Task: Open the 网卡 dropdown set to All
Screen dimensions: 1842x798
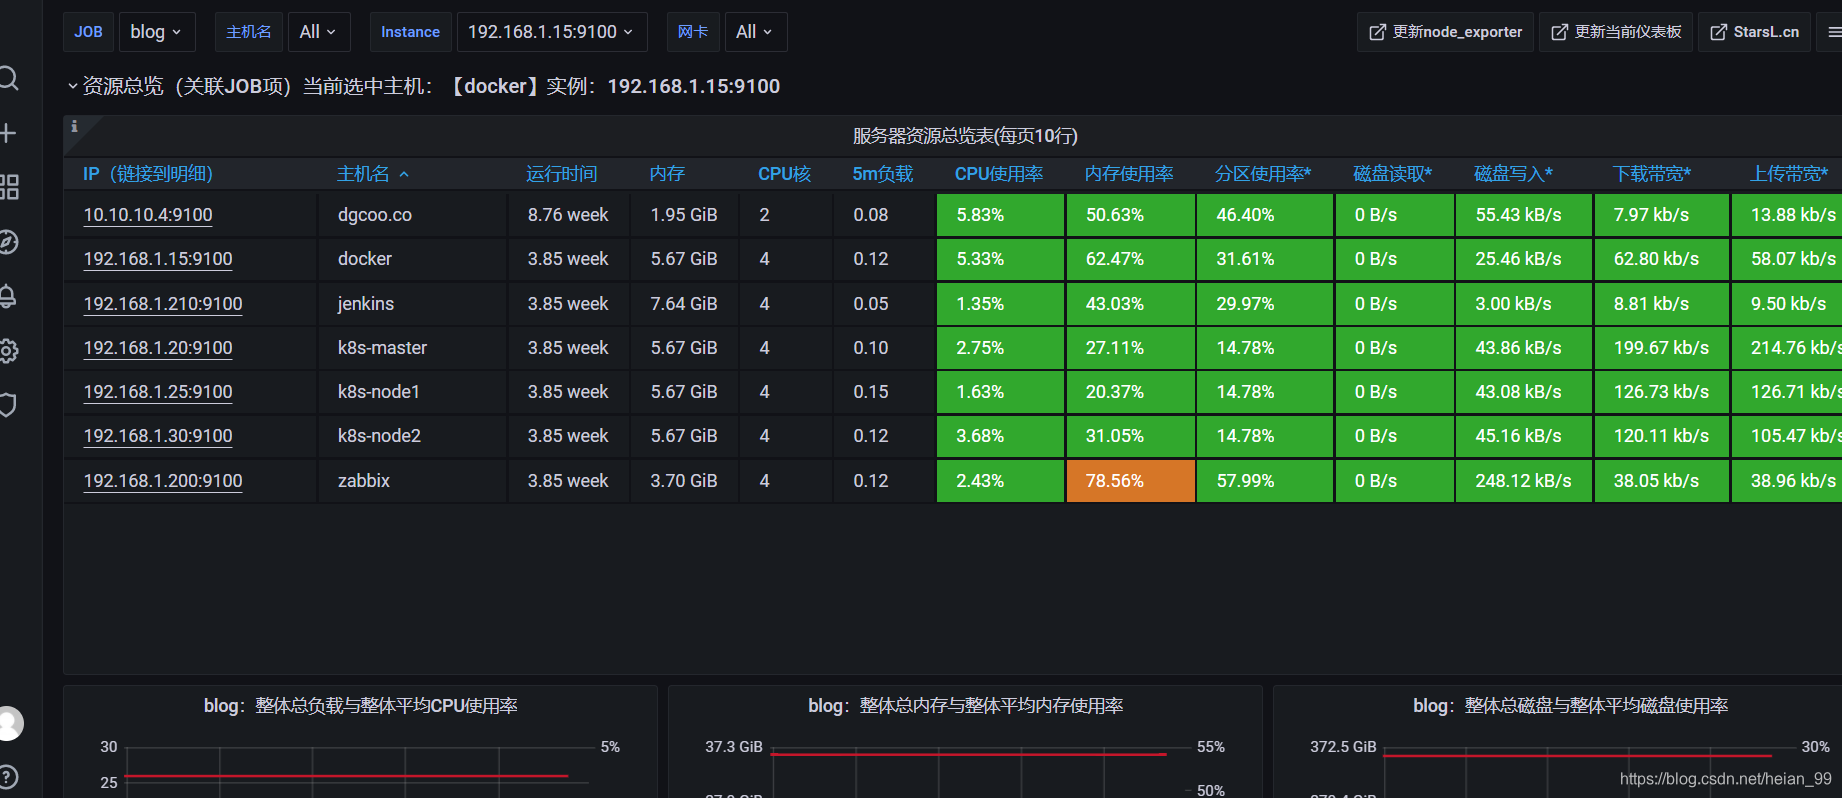Action: pyautogui.click(x=754, y=32)
